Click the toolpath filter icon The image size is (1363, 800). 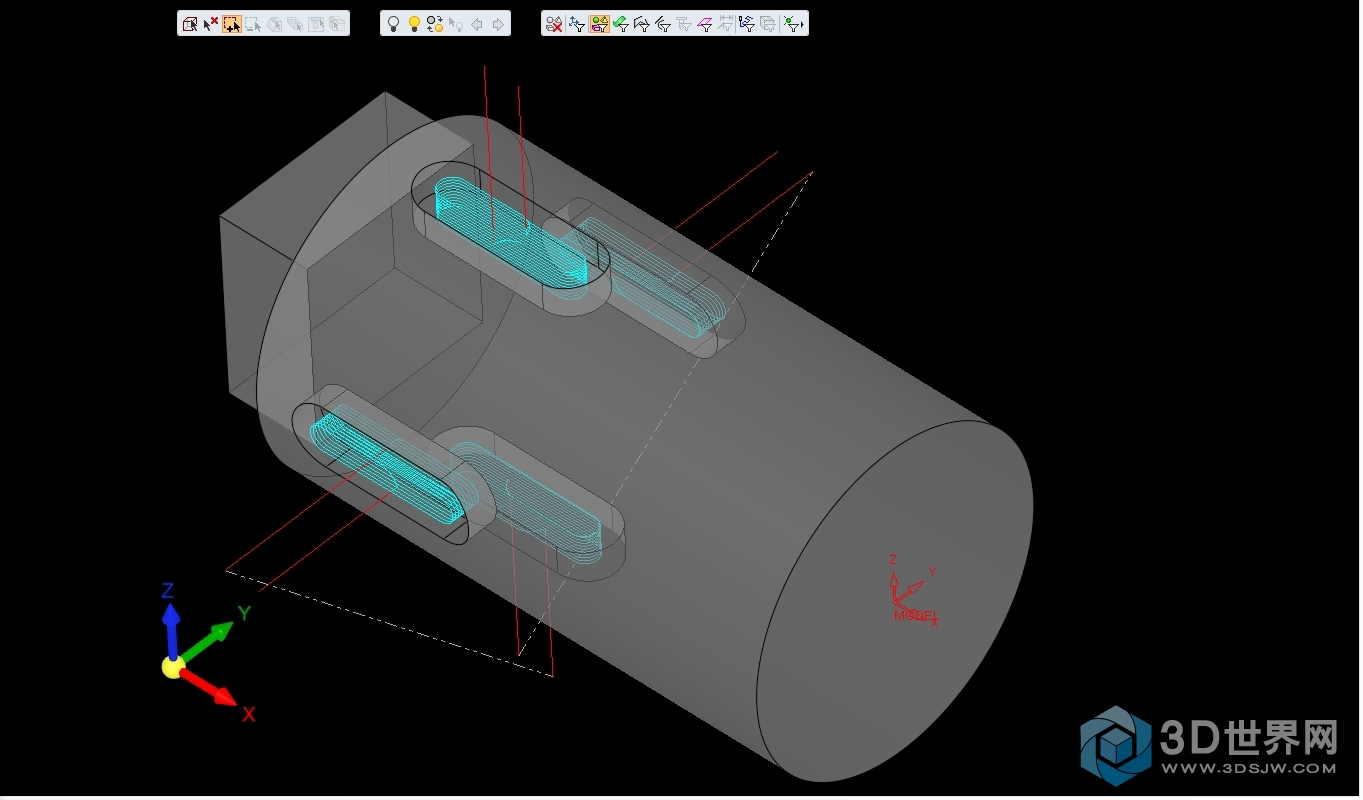click(747, 24)
